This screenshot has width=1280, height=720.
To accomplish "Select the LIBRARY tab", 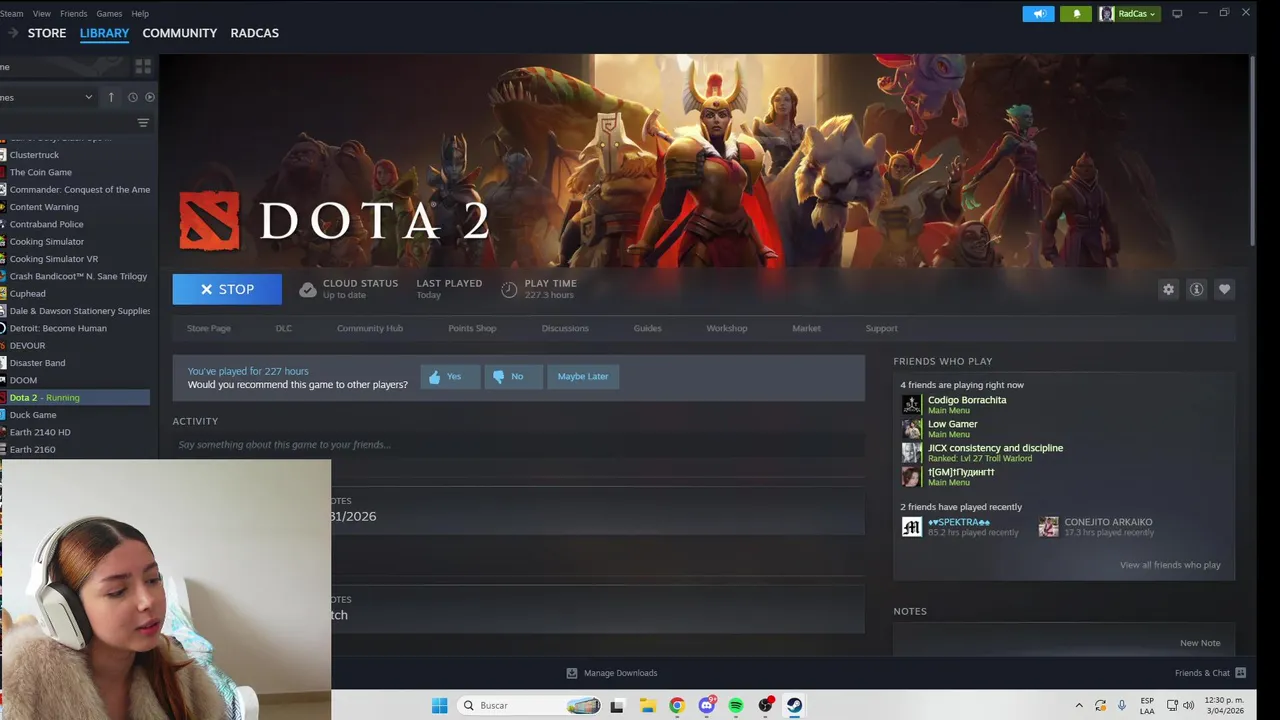I will pos(104,33).
